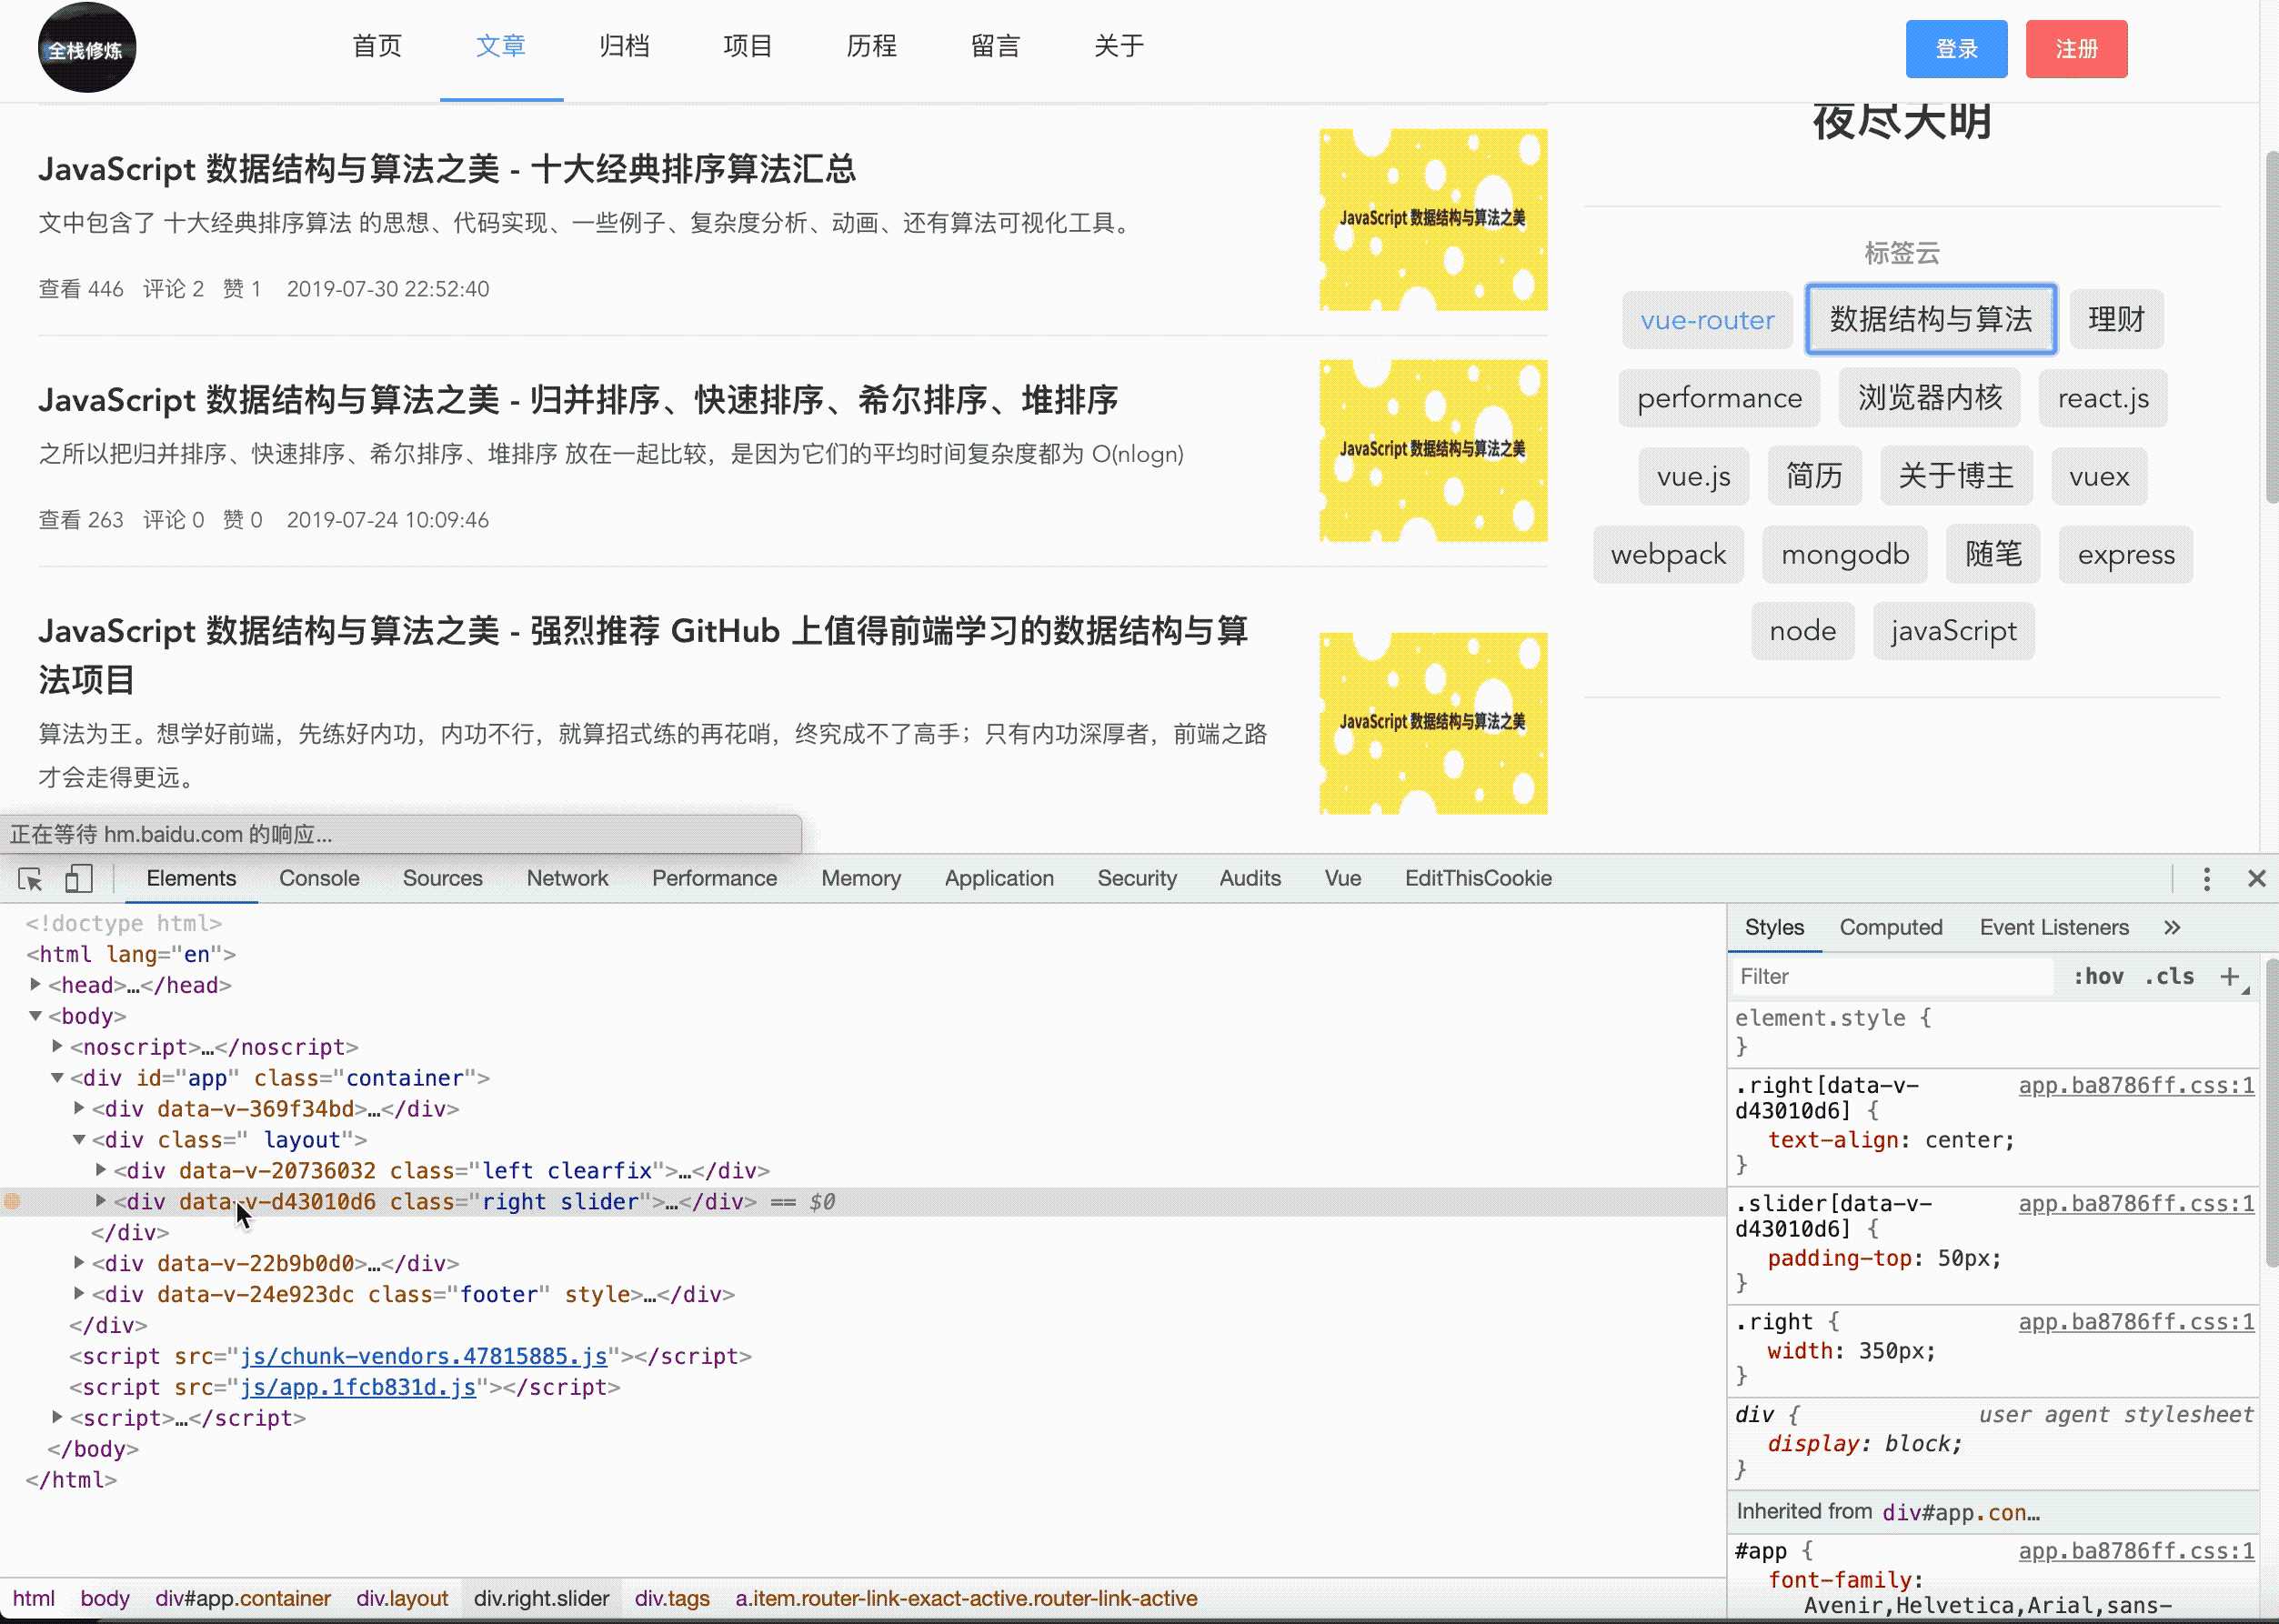The height and width of the screenshot is (1624, 2279).
Task: Click close DevTools panel icon
Action: (2256, 877)
